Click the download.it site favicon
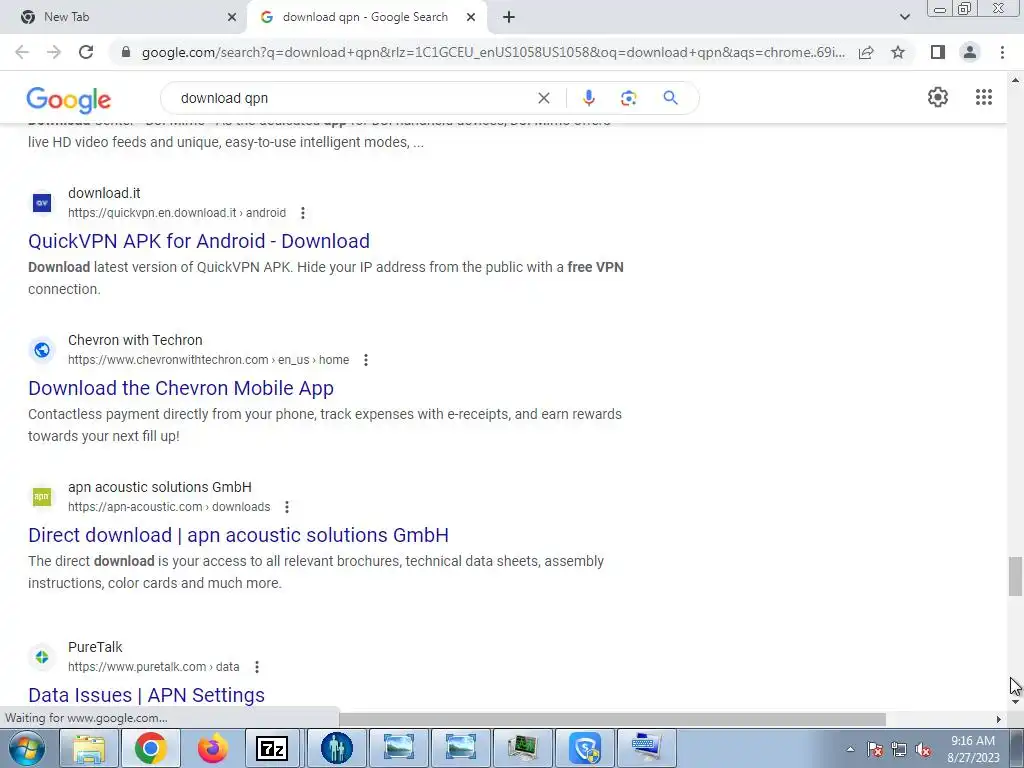 42,203
